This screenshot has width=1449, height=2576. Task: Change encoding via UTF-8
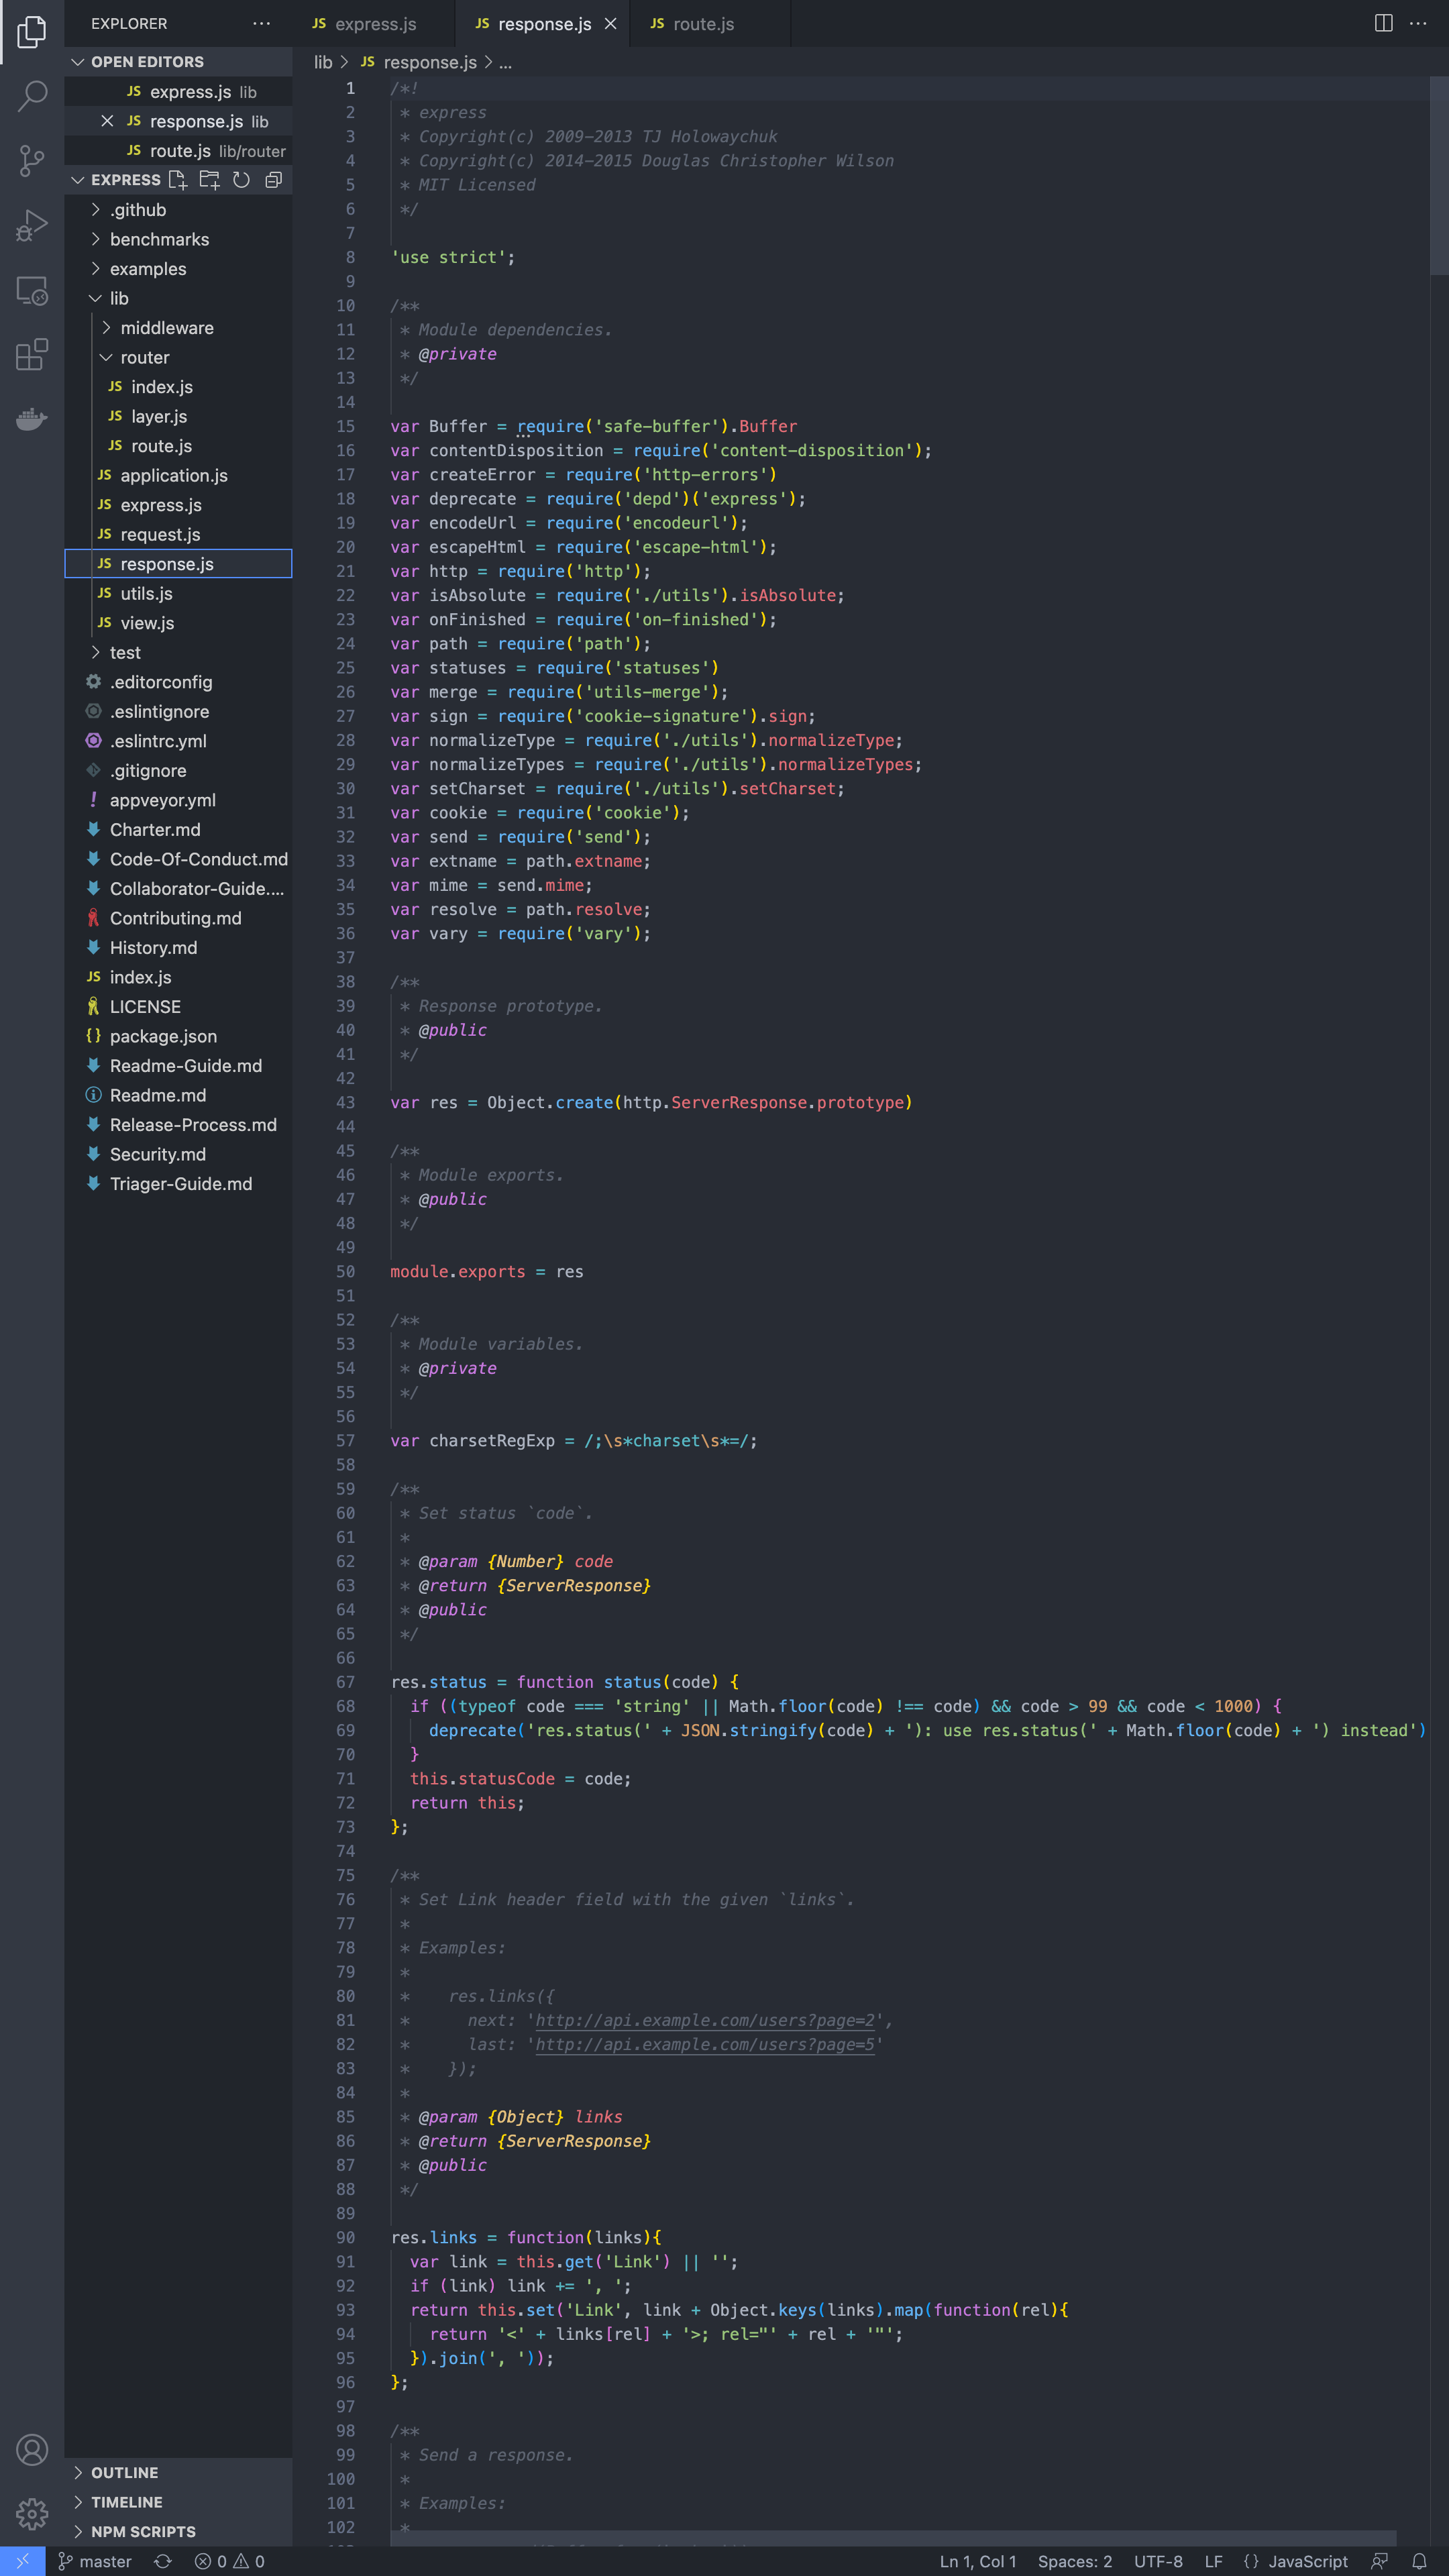click(1158, 2561)
